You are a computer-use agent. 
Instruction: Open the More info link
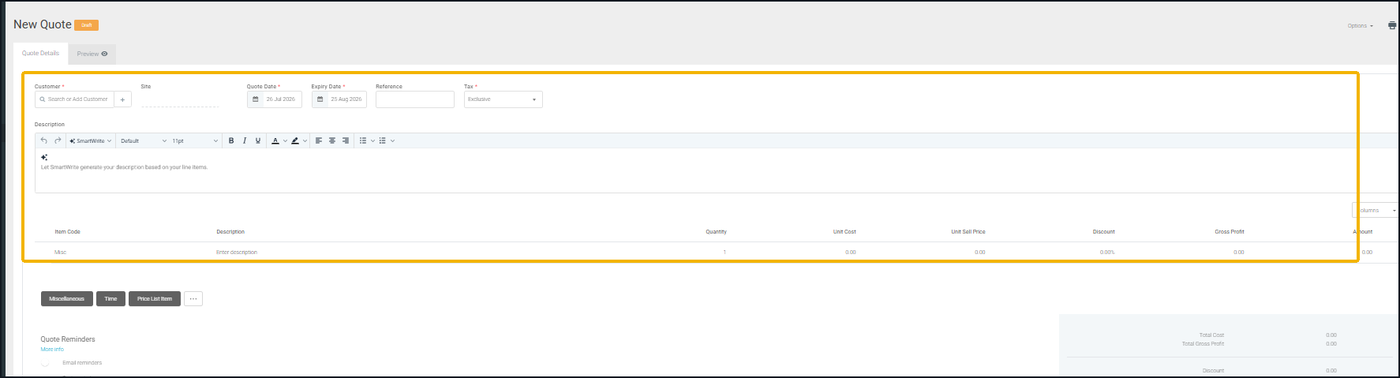52,349
